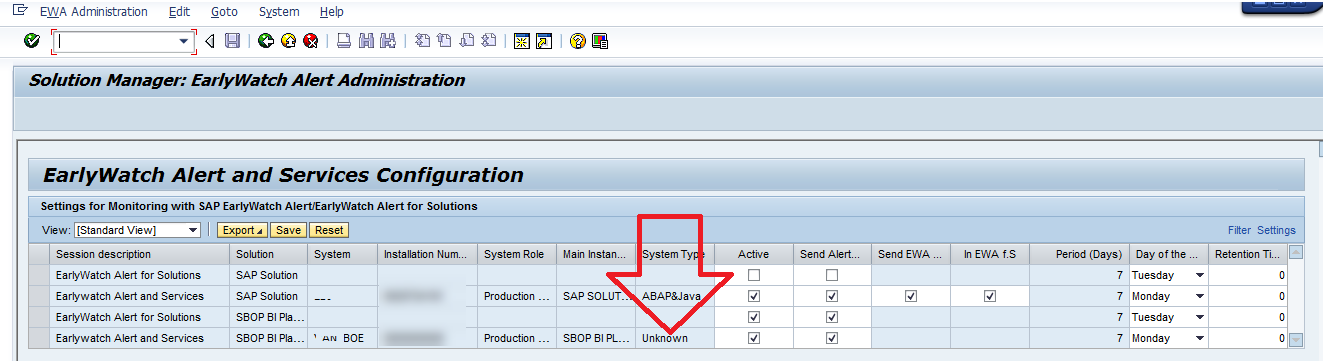Viewport: 1323px width, 362px height.
Task: Enable Send Alert for SAP Solution EarlyWatch for Solutions
Action: [x=832, y=275]
